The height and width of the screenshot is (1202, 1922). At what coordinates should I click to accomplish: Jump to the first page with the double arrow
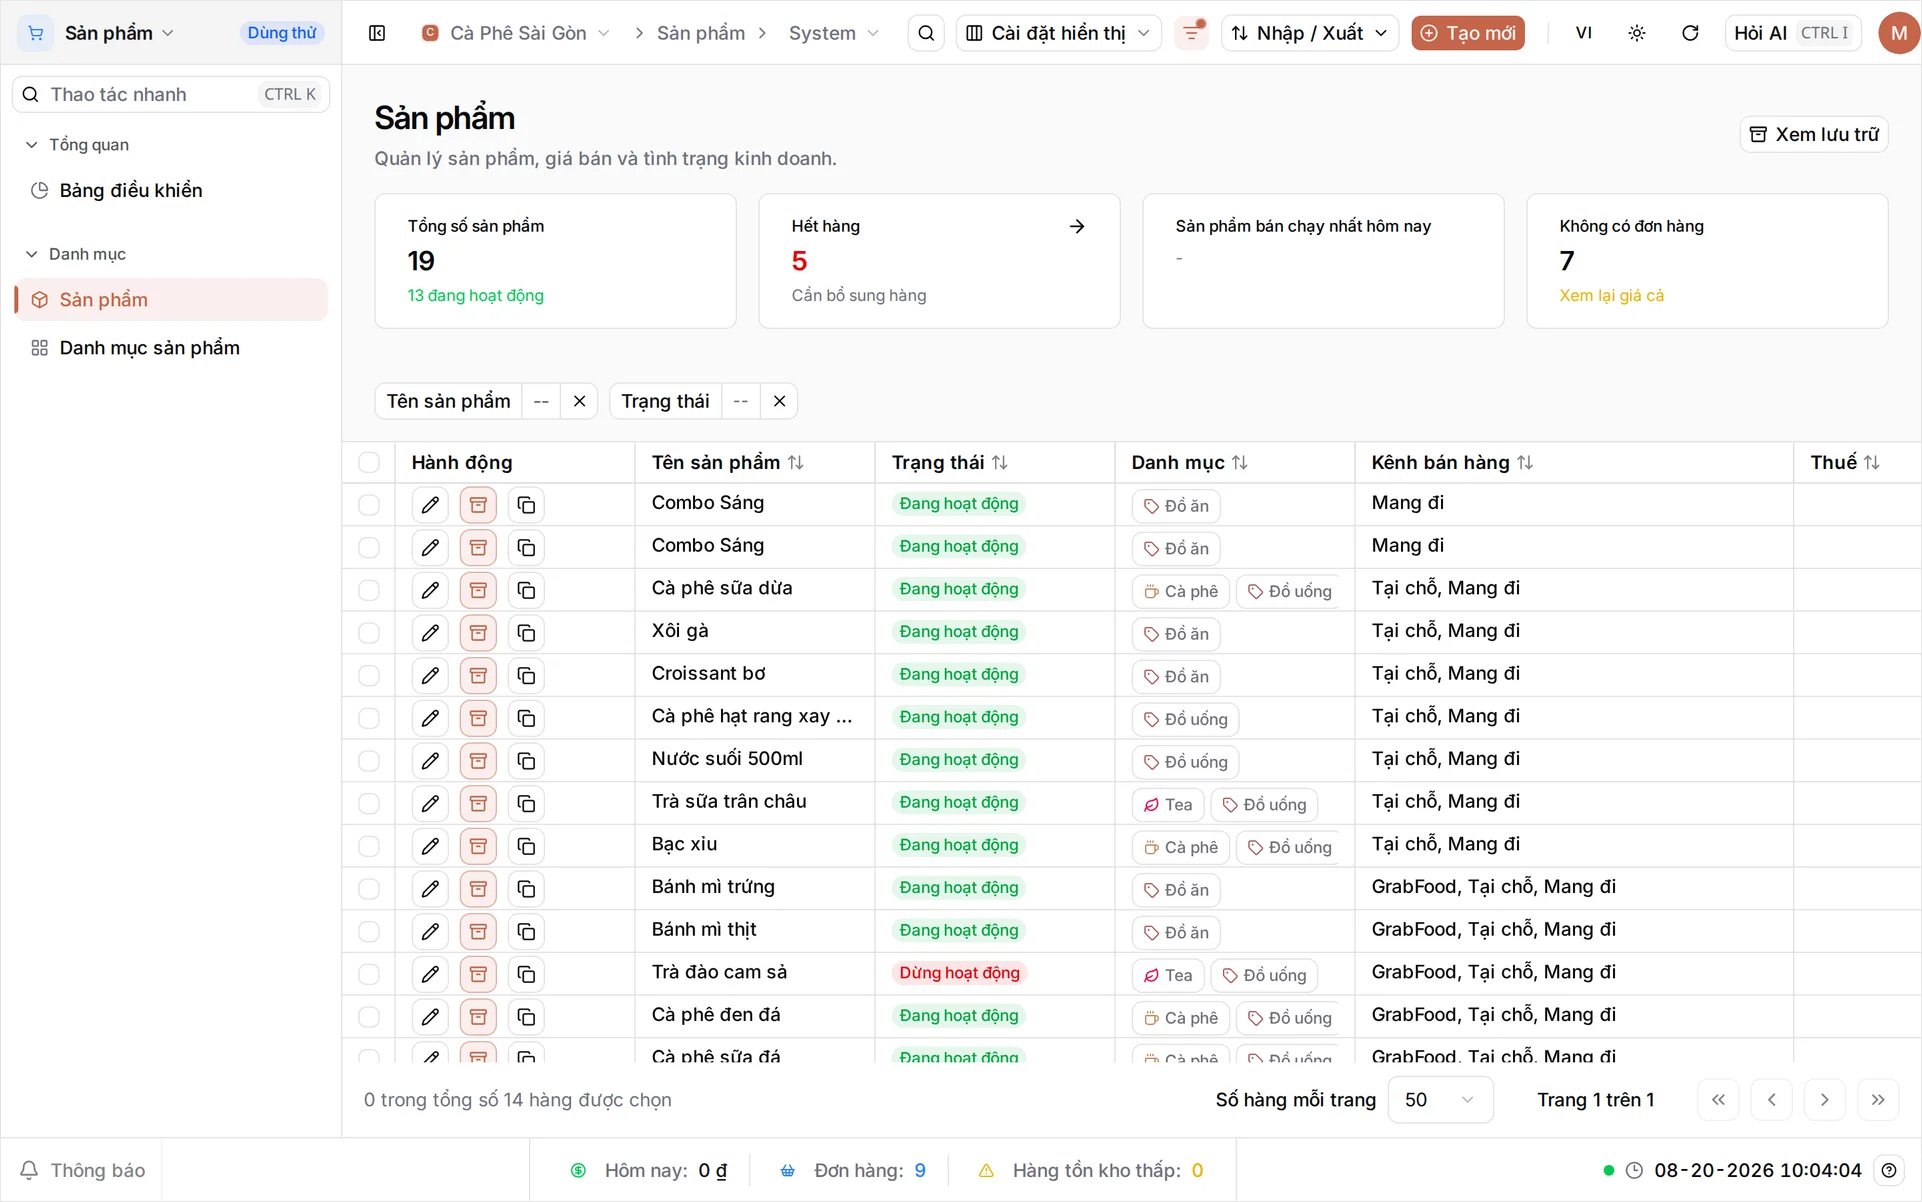click(x=1718, y=1100)
